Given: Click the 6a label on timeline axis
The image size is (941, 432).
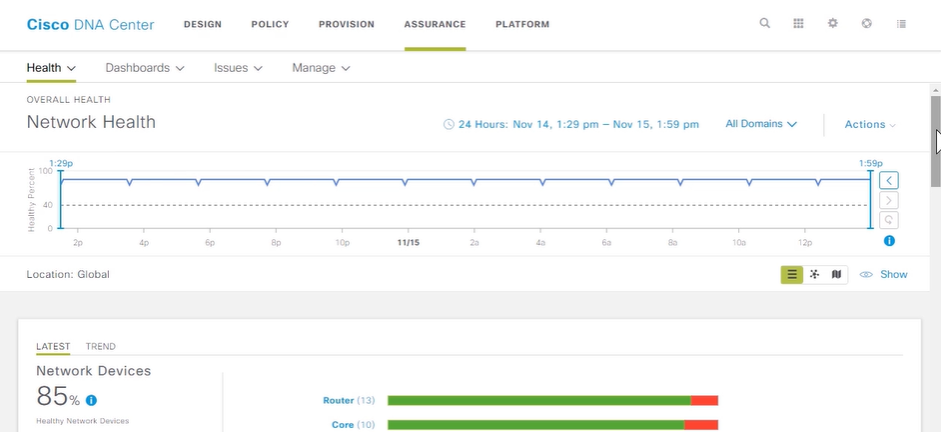Looking at the screenshot, I should tap(607, 243).
